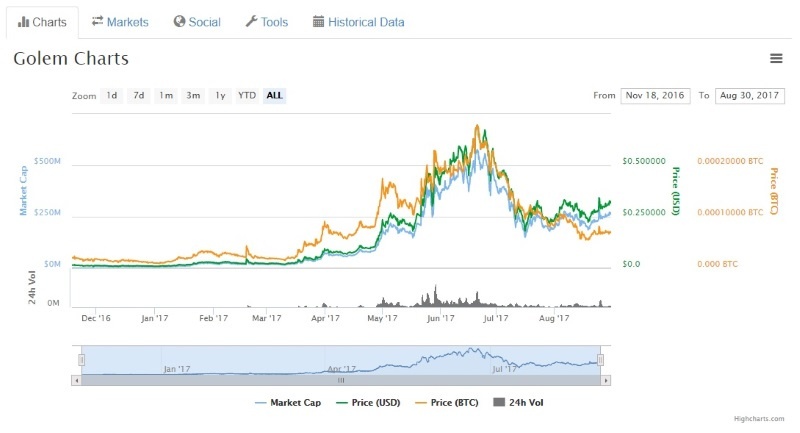Switch to the Markets tab
The width and height of the screenshot is (800, 433).
pyautogui.click(x=120, y=22)
